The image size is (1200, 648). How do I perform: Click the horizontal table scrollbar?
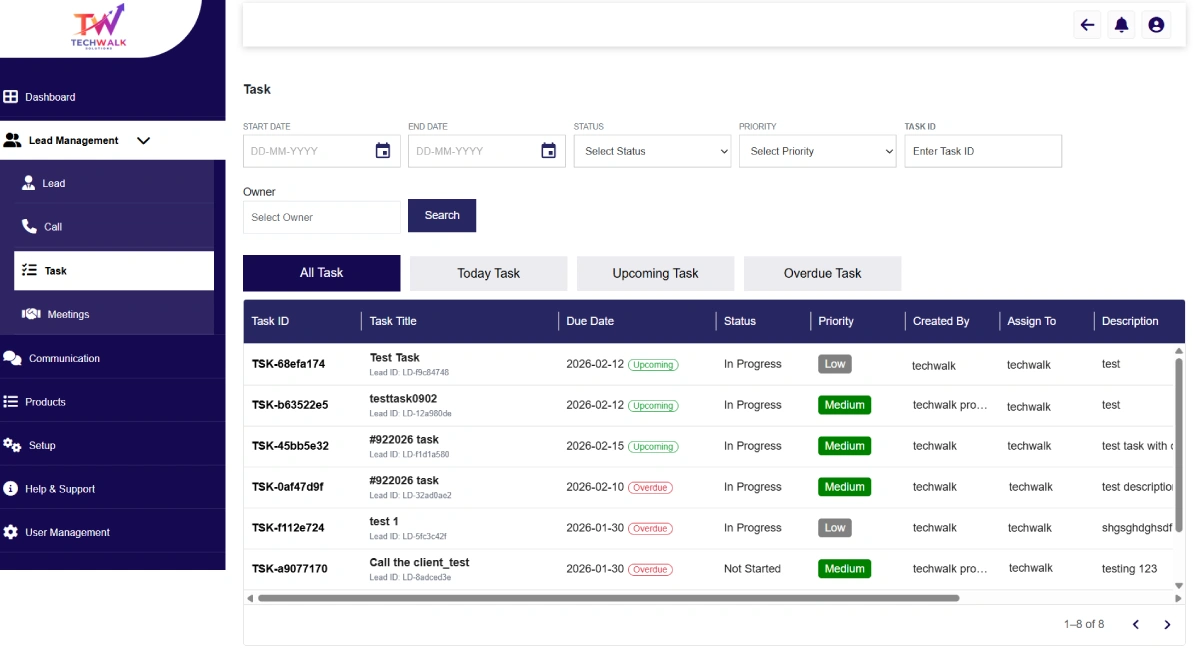click(x=608, y=598)
